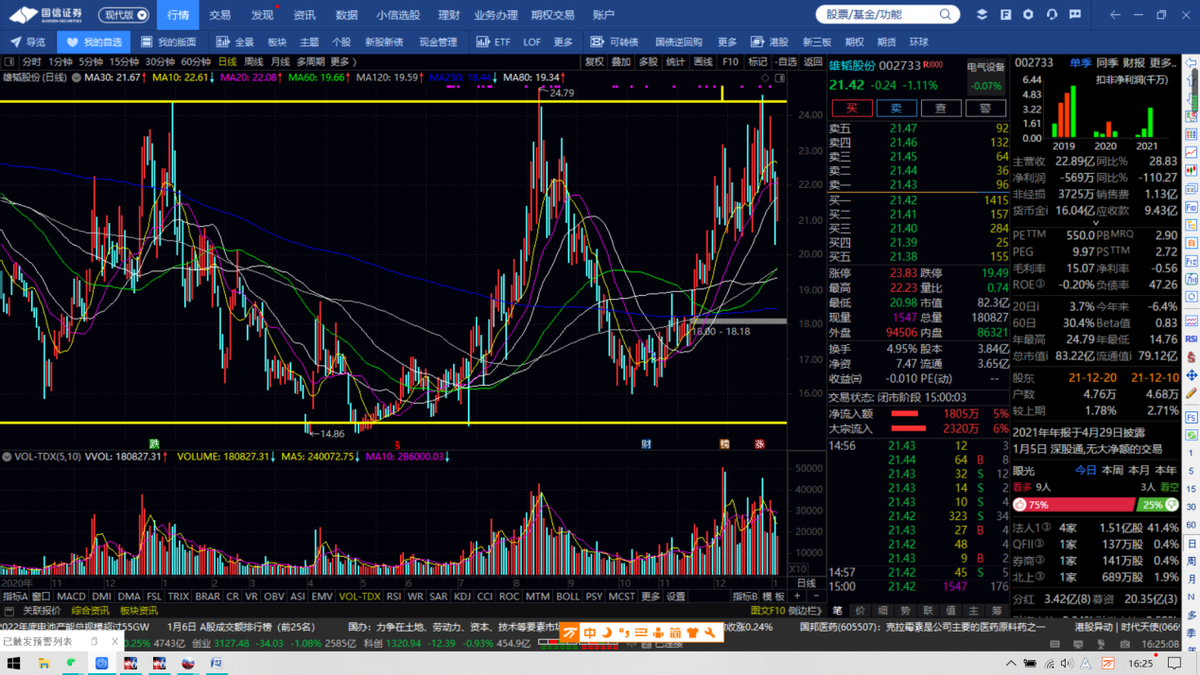Click the left arrow icon atop right sidebar
Viewport: 1200px width, 675px height.
coord(1191,62)
